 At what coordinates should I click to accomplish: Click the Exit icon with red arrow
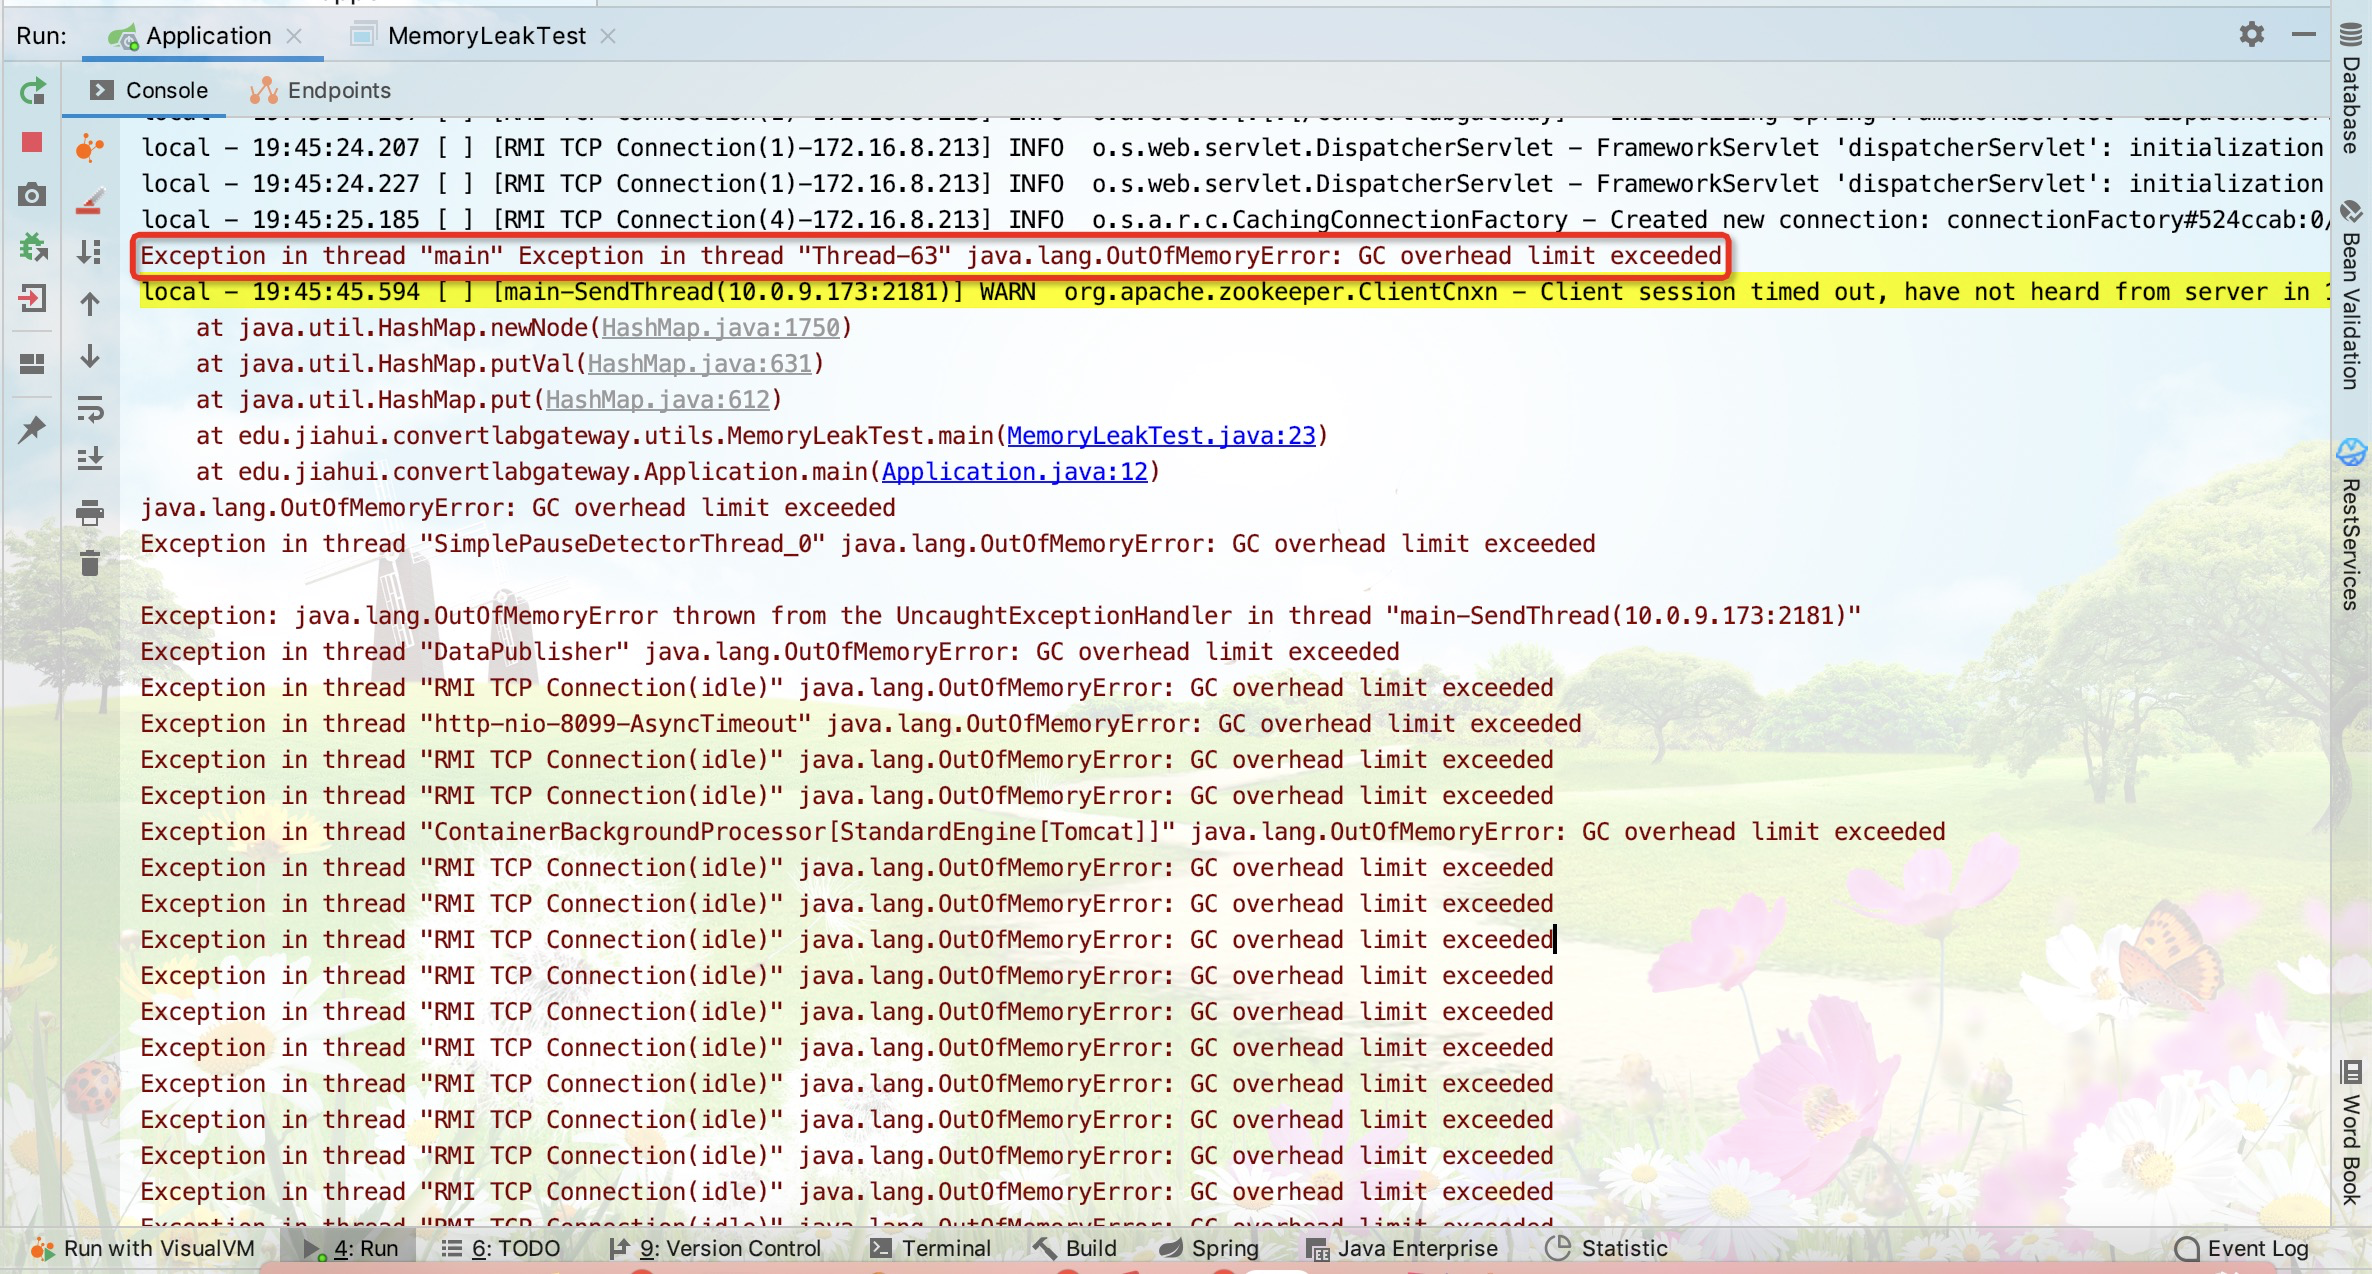tap(32, 298)
